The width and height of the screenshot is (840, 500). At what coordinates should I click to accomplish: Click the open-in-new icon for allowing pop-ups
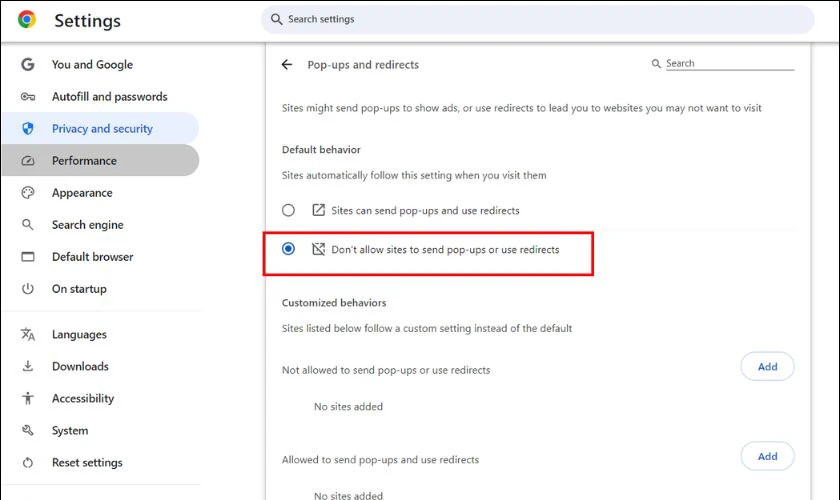[318, 210]
